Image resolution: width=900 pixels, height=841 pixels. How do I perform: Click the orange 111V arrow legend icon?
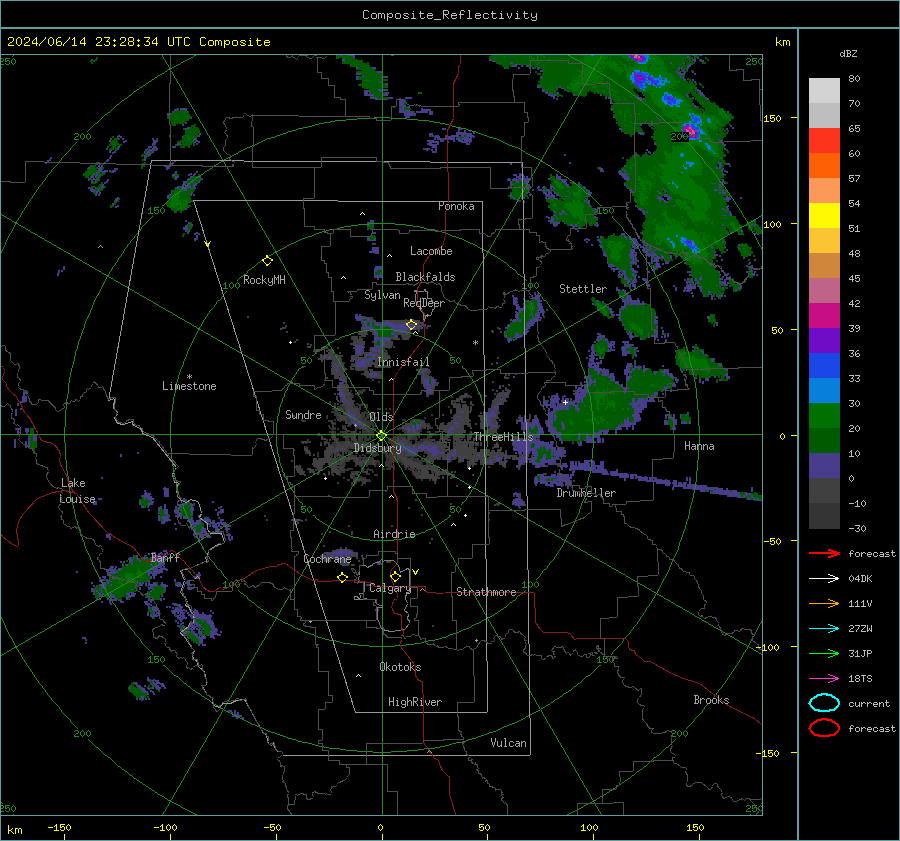[824, 603]
